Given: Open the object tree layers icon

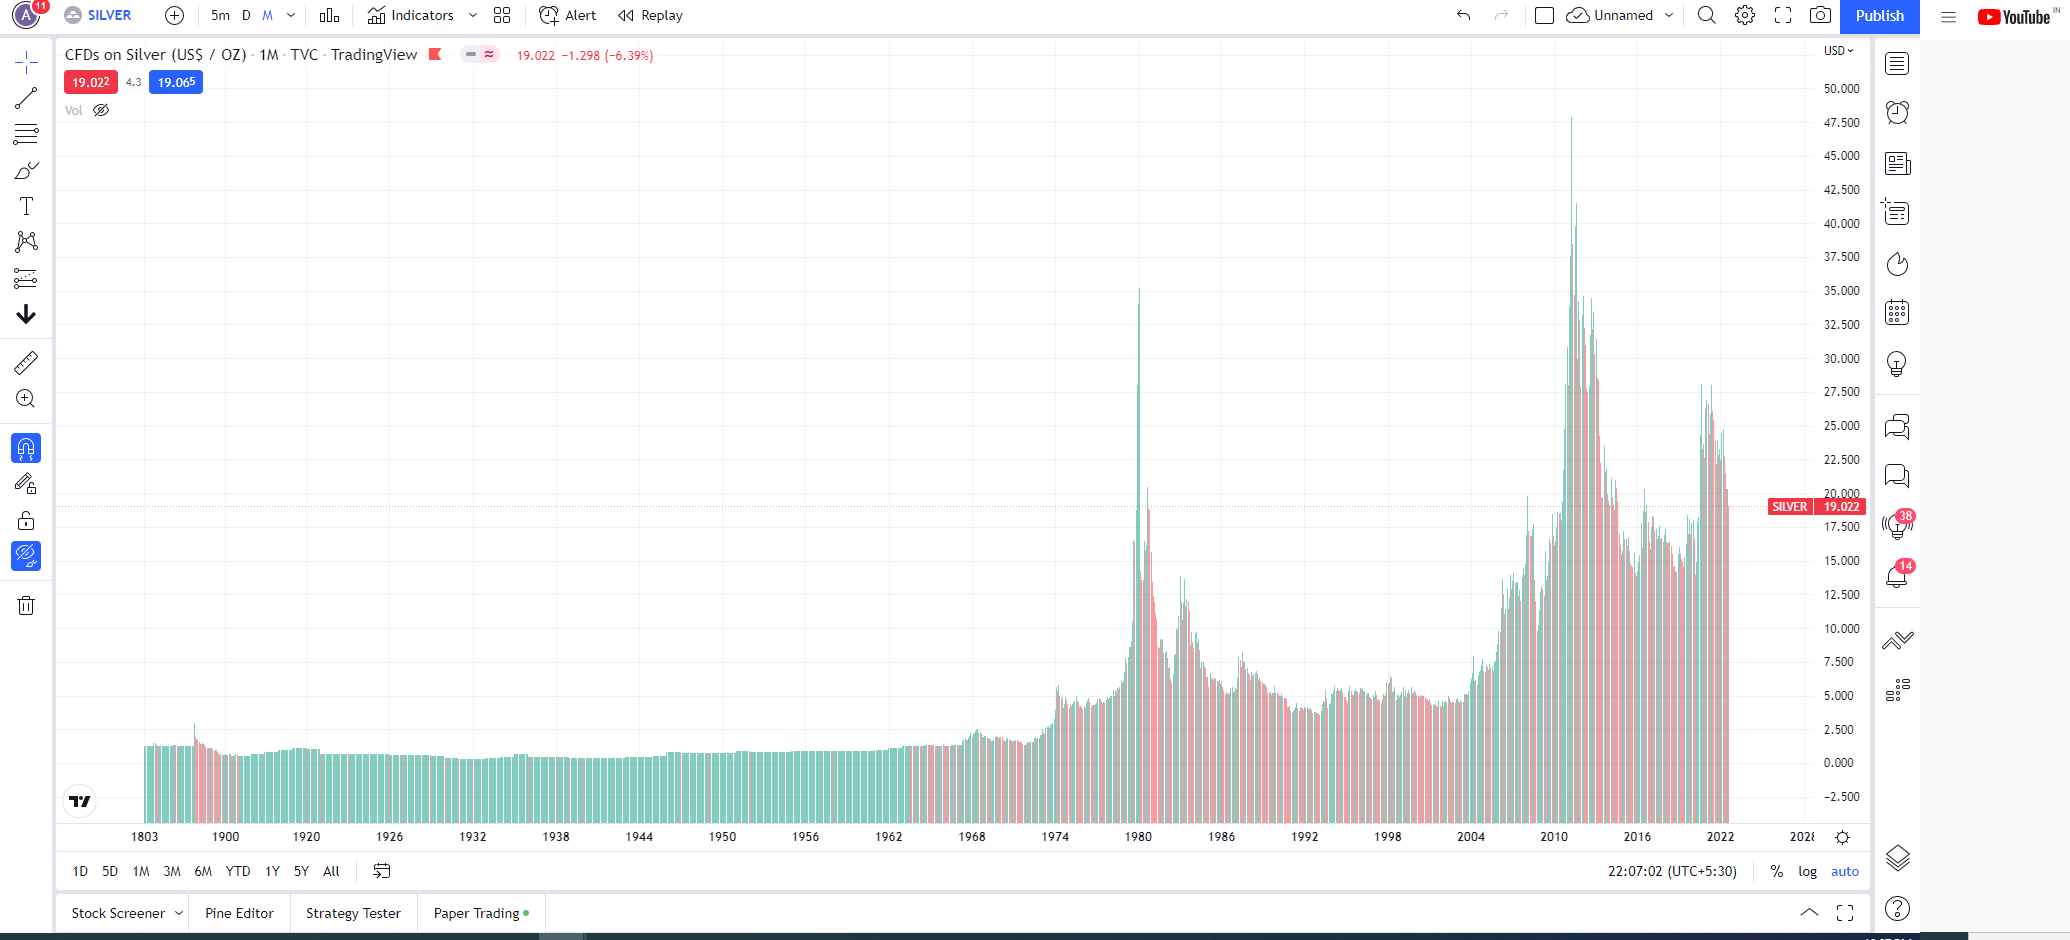Looking at the screenshot, I should click(1897, 858).
